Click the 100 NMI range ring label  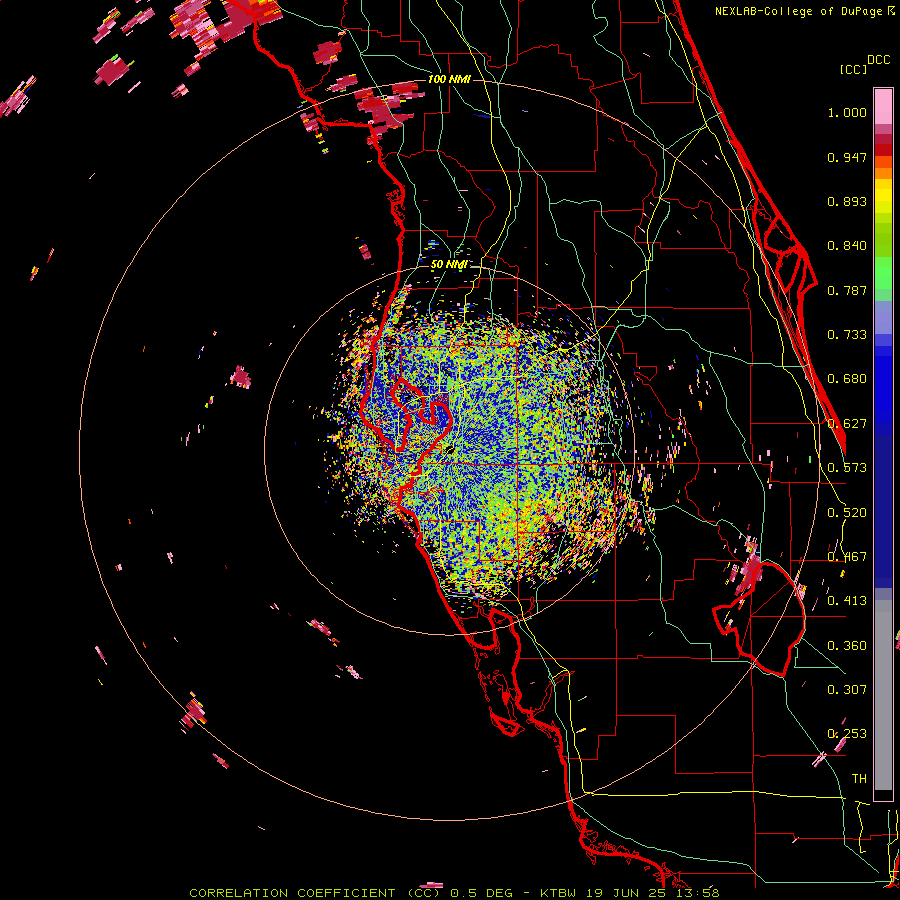[x=449, y=79]
